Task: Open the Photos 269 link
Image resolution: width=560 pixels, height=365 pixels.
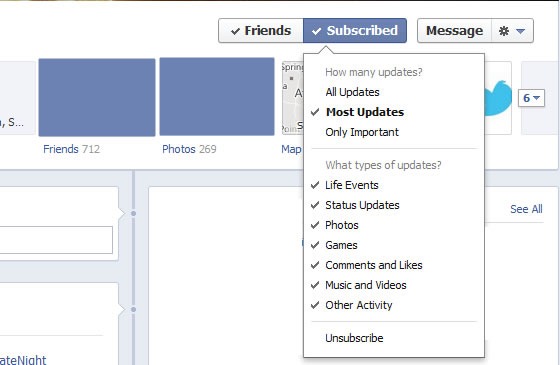Action: tap(189, 149)
